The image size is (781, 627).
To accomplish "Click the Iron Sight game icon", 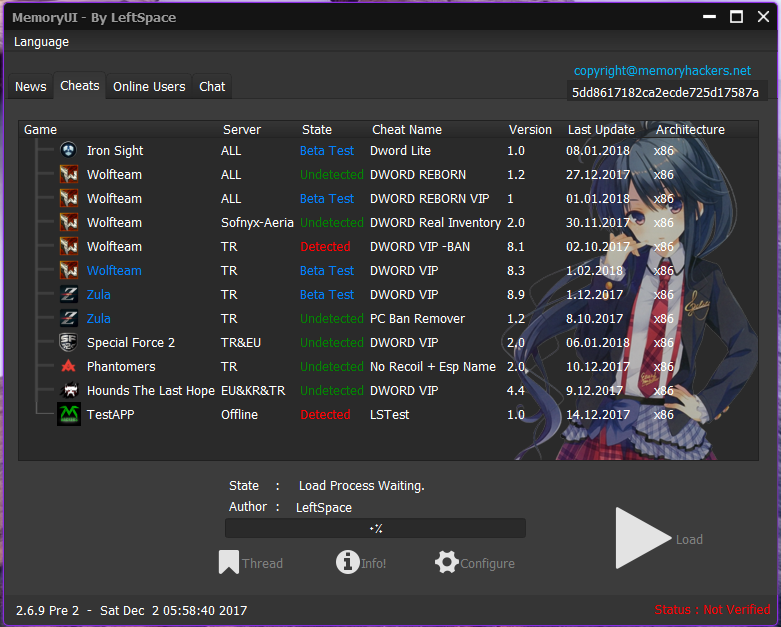I will click(x=68, y=150).
